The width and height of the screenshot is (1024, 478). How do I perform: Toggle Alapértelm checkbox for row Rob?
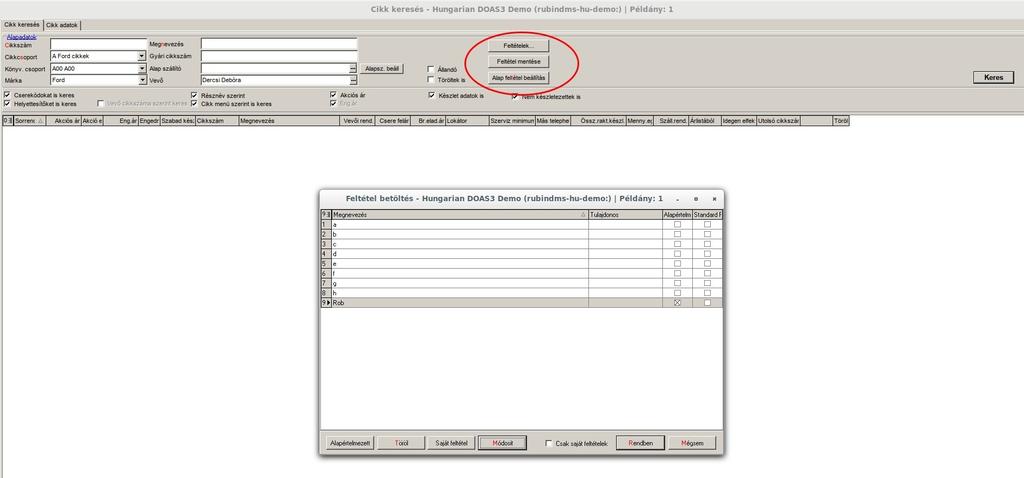[x=677, y=303]
